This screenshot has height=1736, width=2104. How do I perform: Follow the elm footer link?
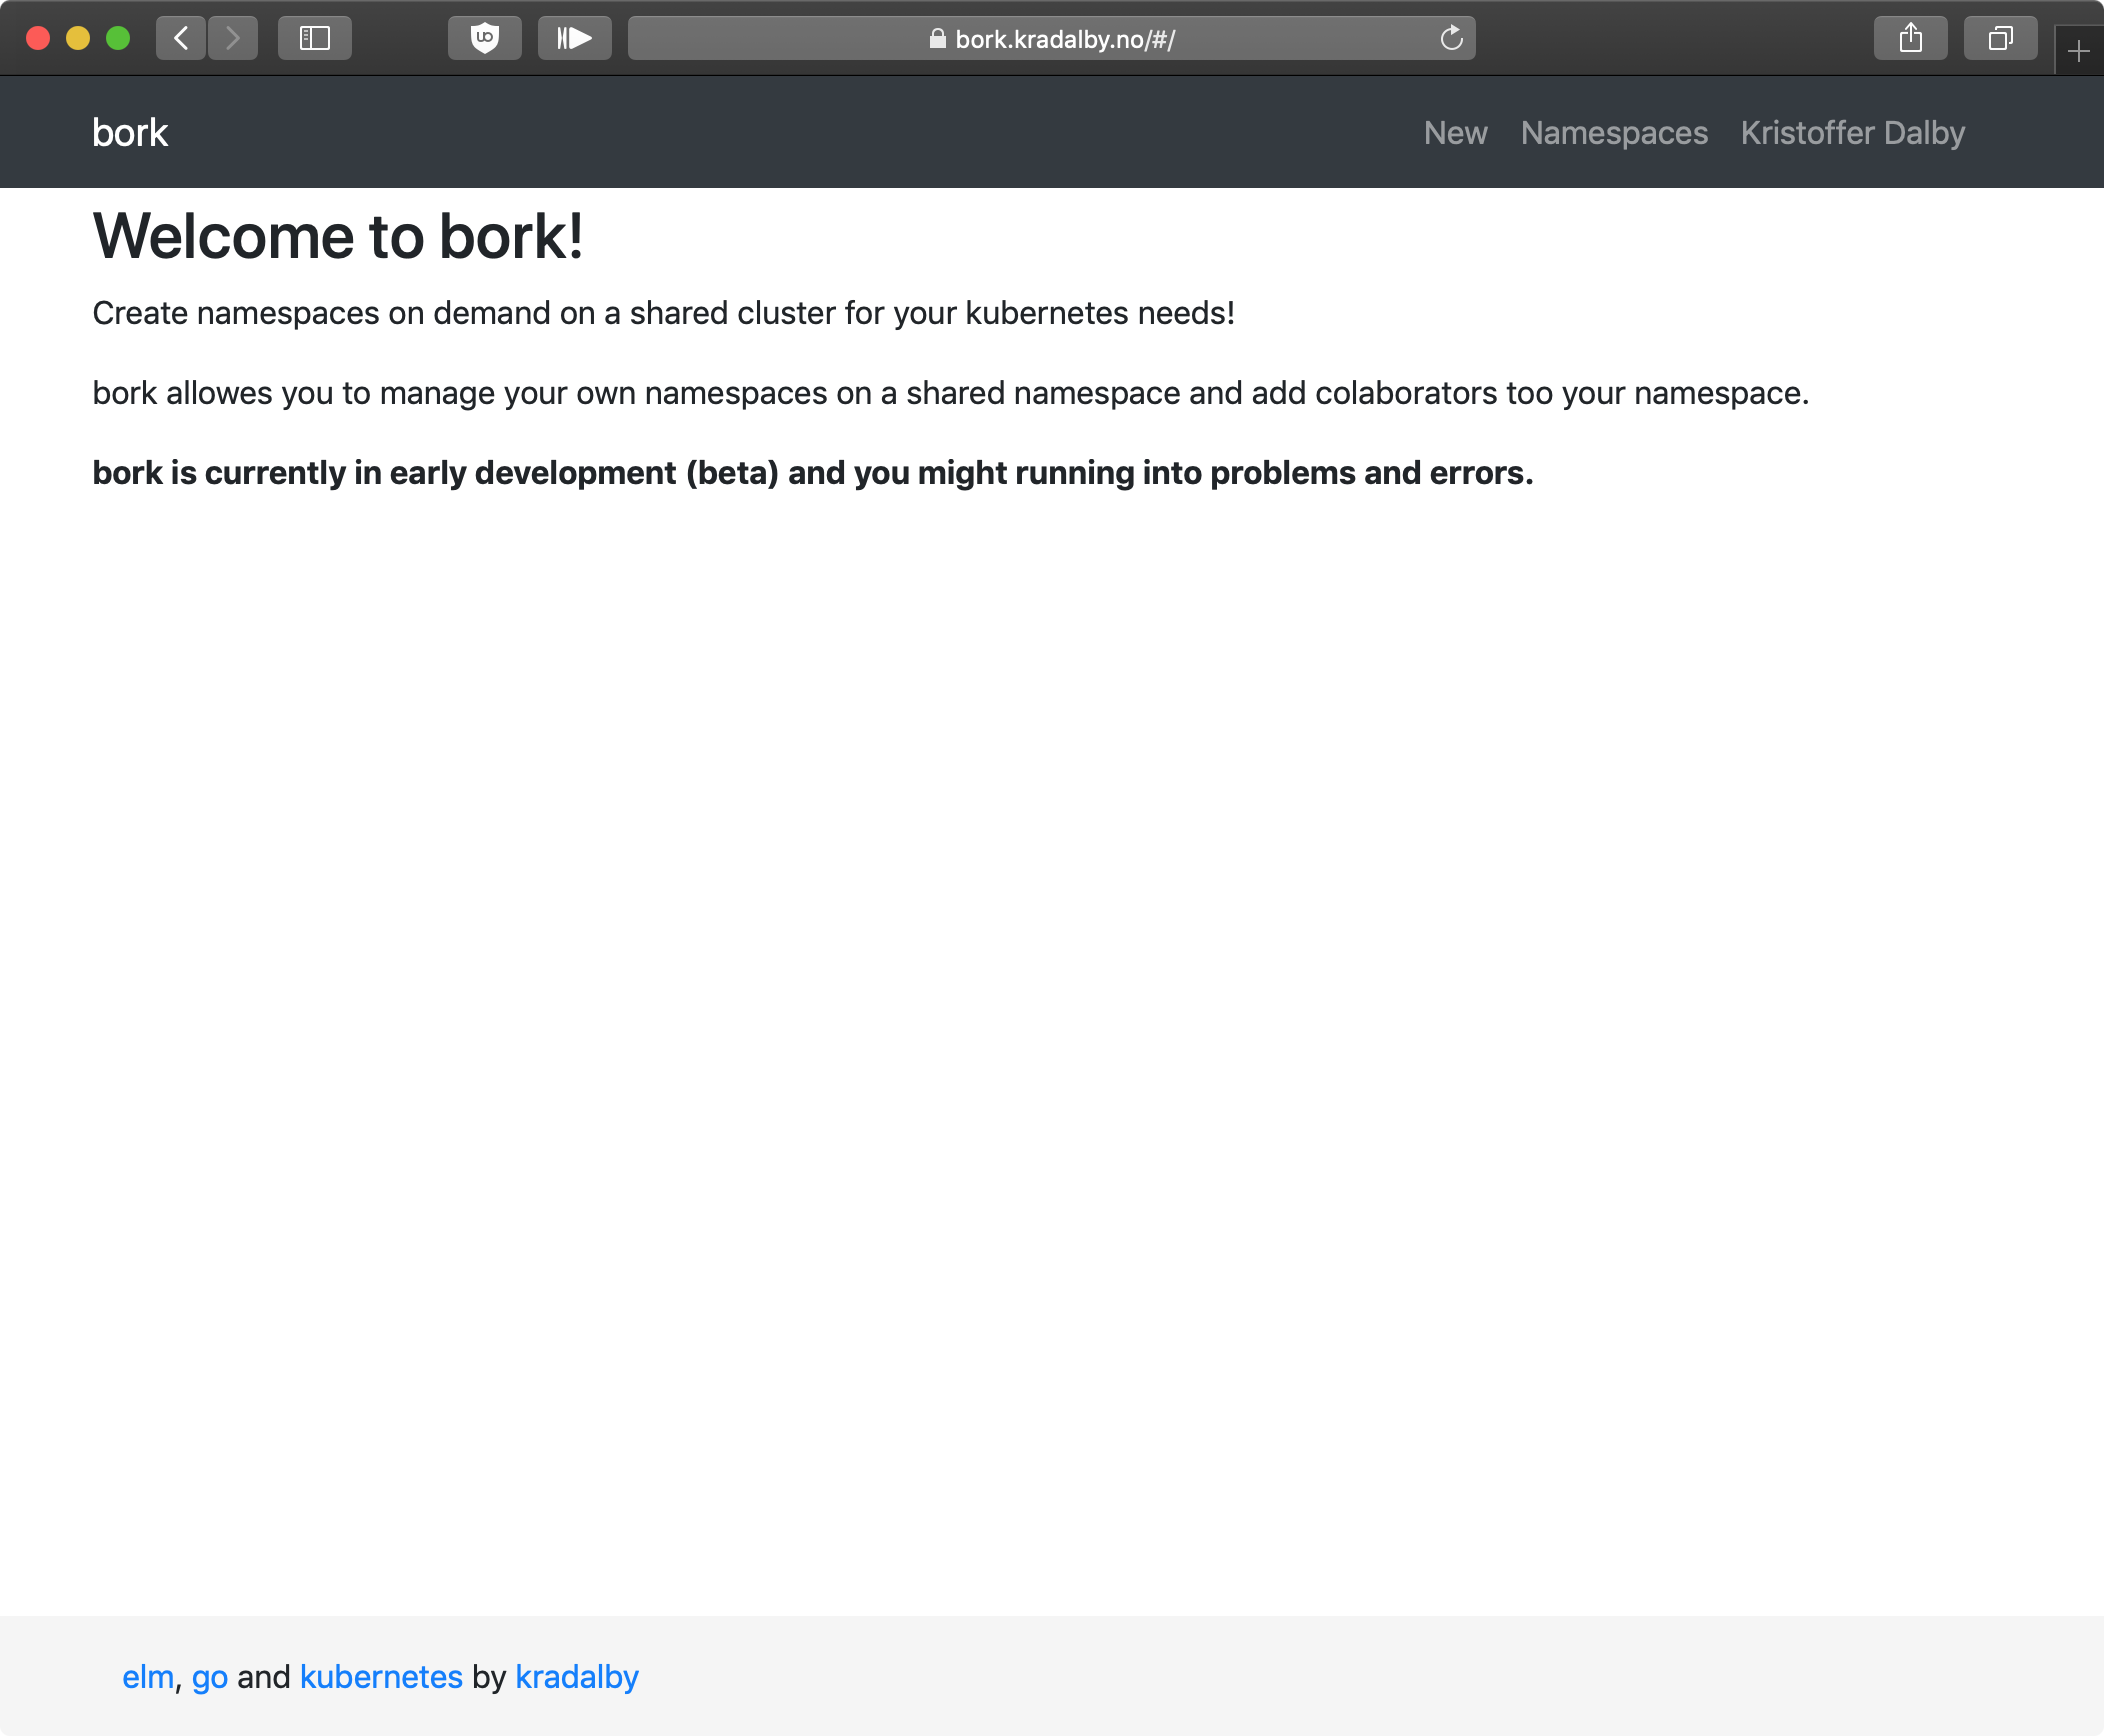tap(147, 1677)
